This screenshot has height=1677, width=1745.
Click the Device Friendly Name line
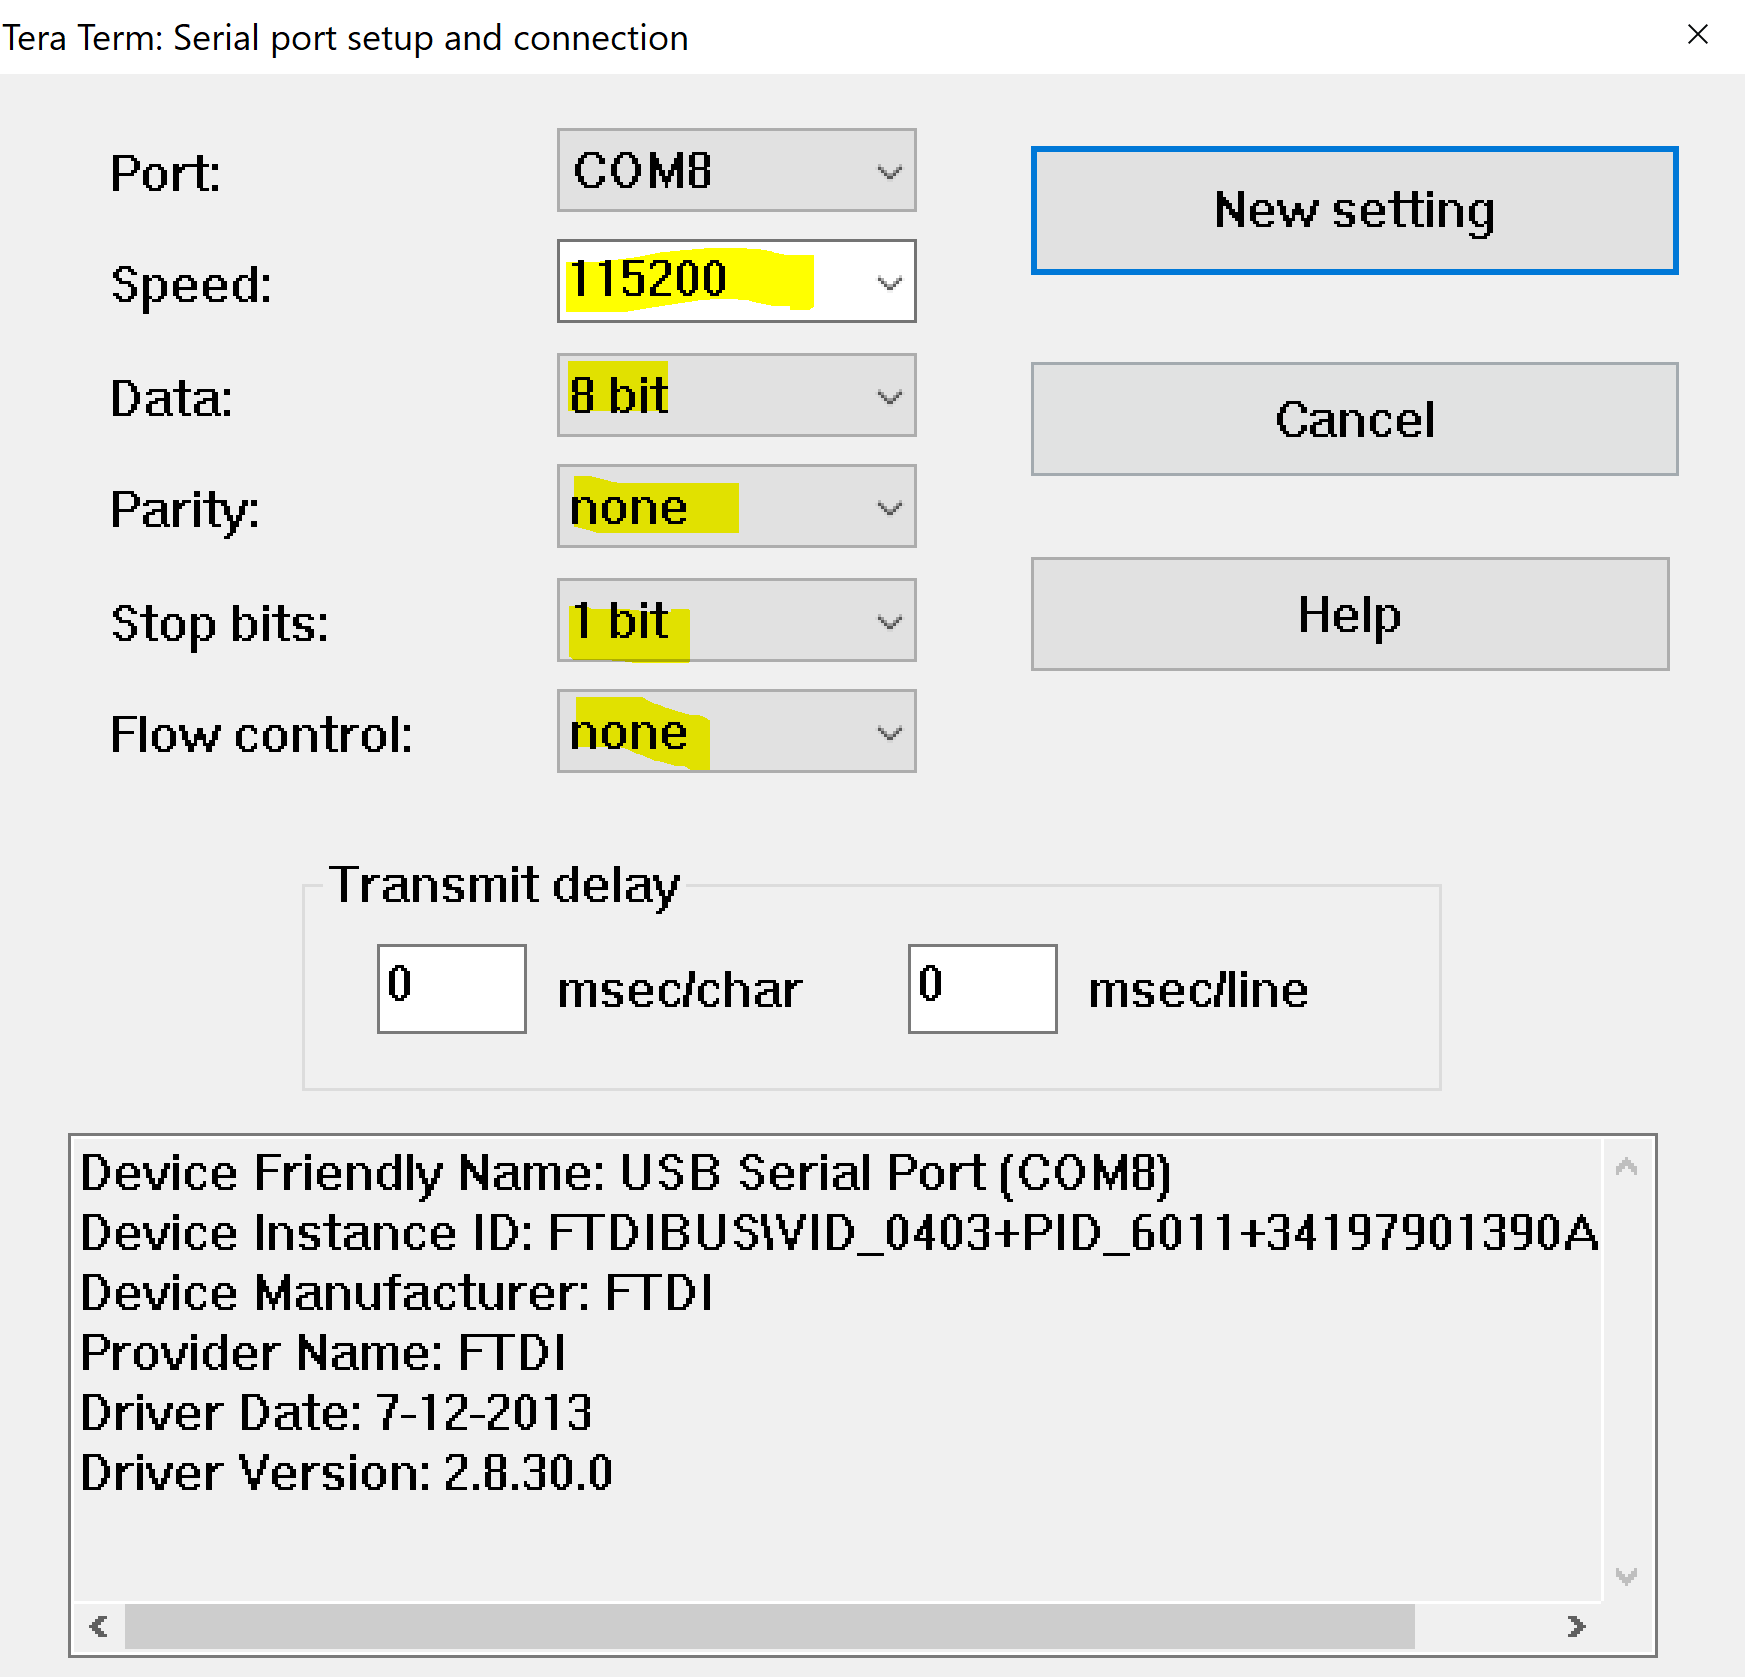point(625,1173)
